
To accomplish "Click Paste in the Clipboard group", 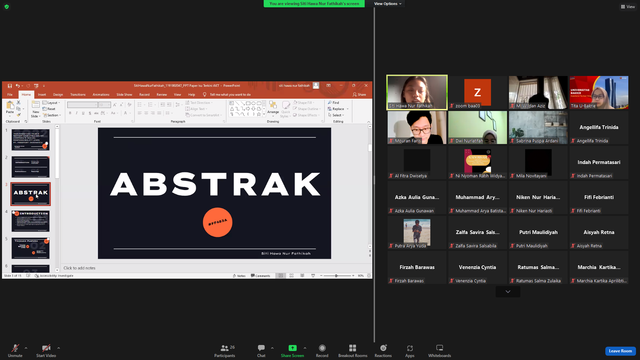I will [x=10, y=107].
